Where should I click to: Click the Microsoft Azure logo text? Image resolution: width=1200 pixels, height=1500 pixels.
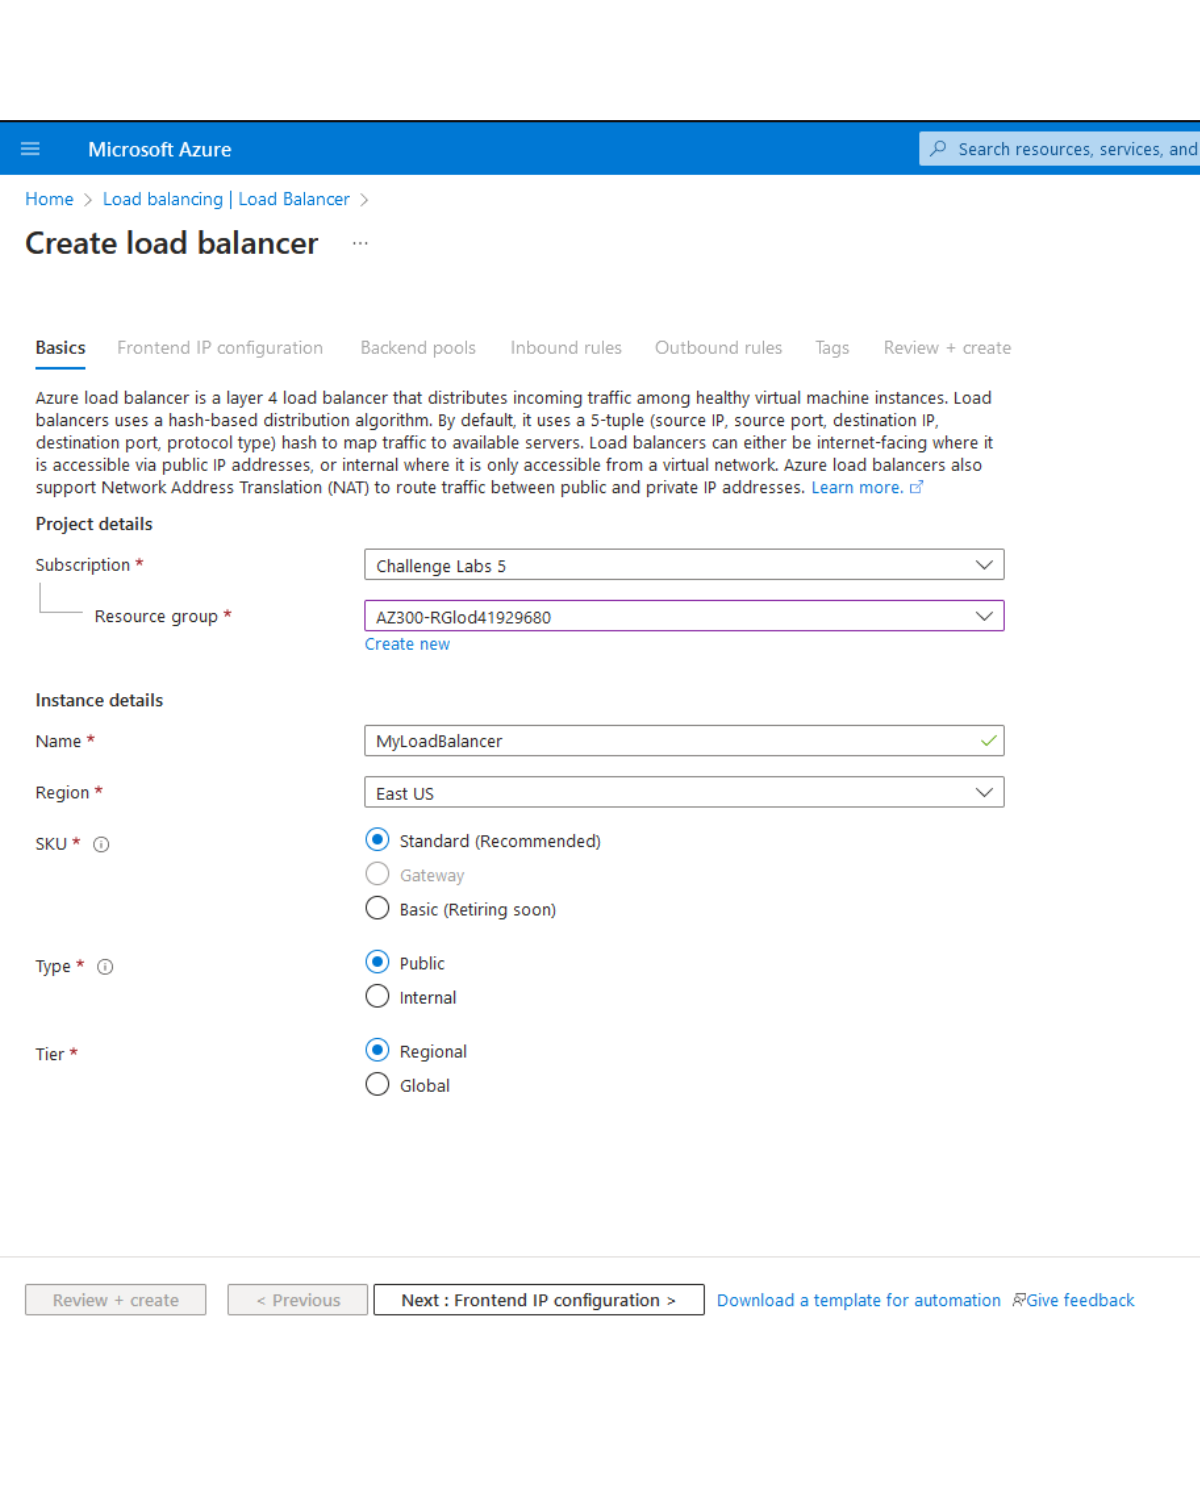point(160,149)
